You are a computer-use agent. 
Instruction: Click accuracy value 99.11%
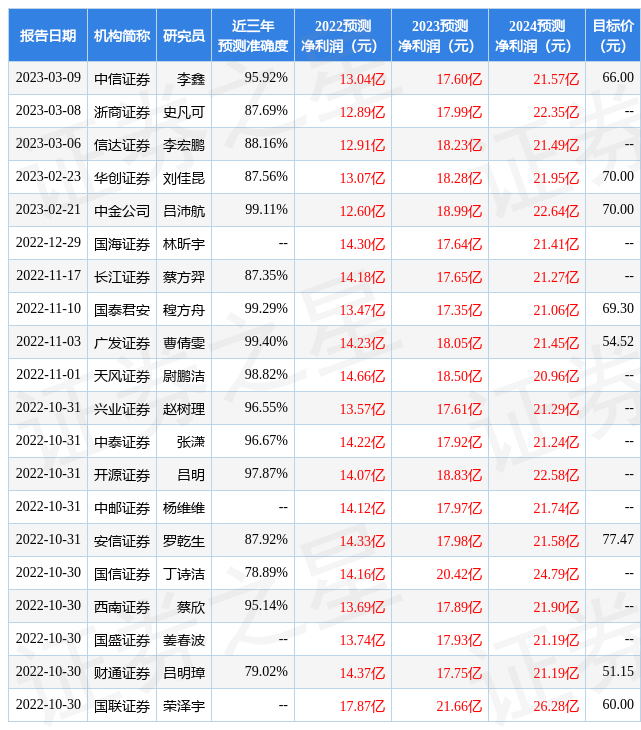(266, 210)
